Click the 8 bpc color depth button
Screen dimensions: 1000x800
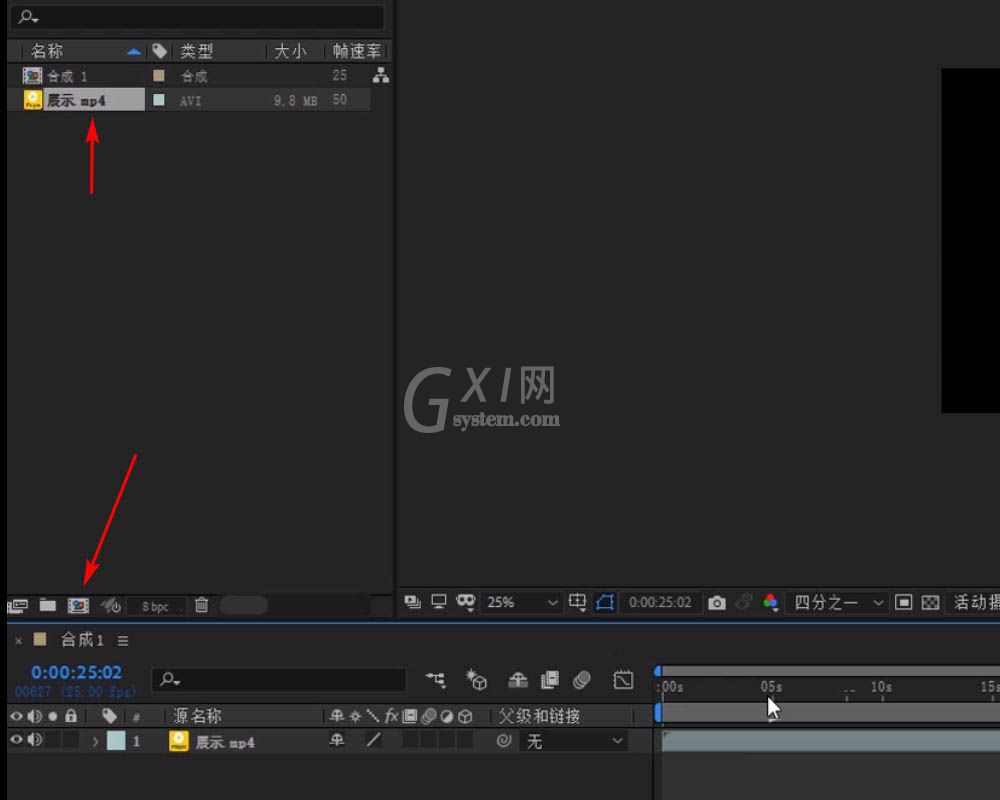pyautogui.click(x=156, y=606)
